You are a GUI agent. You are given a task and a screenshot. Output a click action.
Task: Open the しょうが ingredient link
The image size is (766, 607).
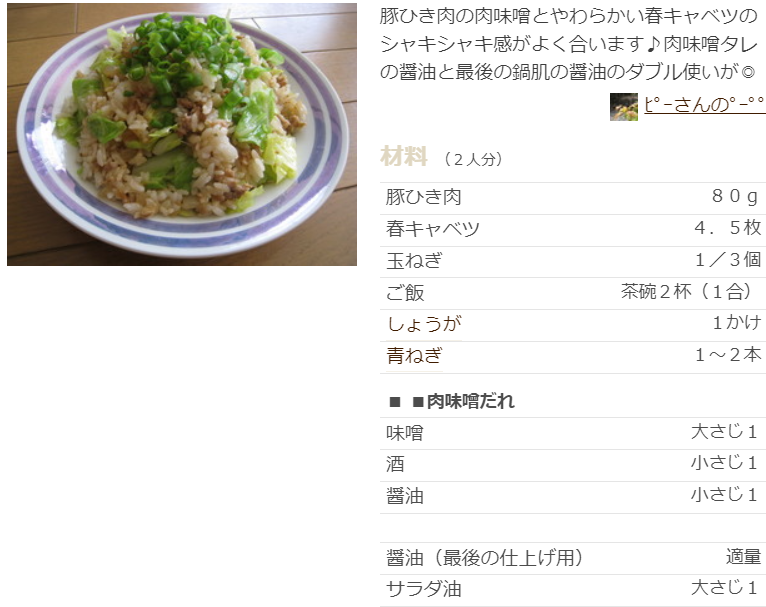pyautogui.click(x=424, y=324)
